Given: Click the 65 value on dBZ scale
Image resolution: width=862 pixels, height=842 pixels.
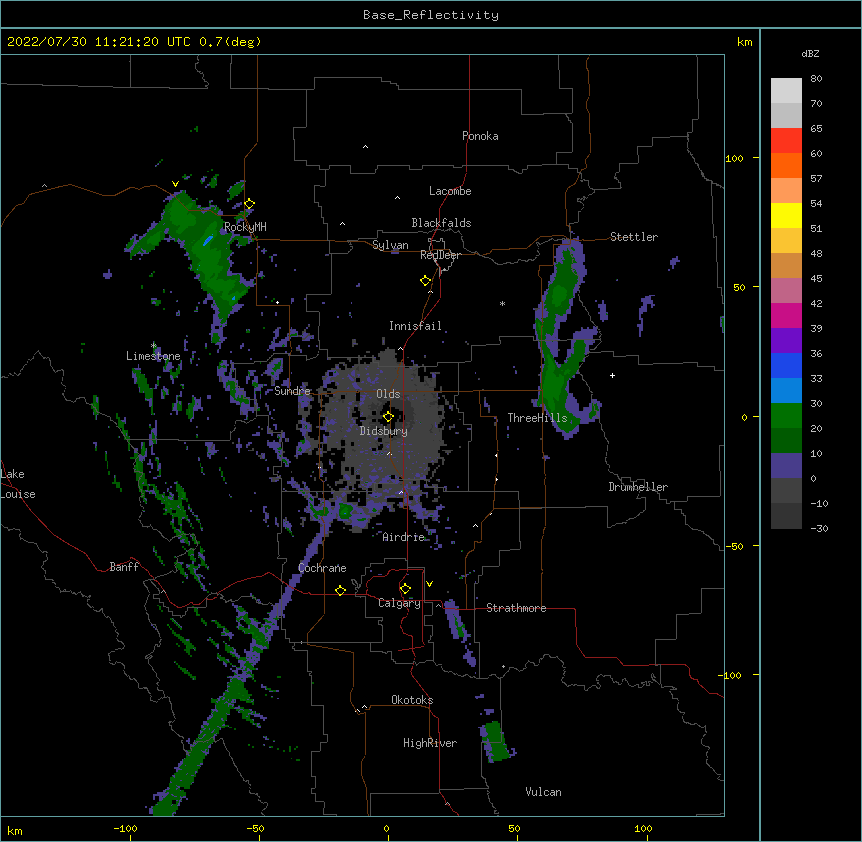Looking at the screenshot, I should pos(816,129).
